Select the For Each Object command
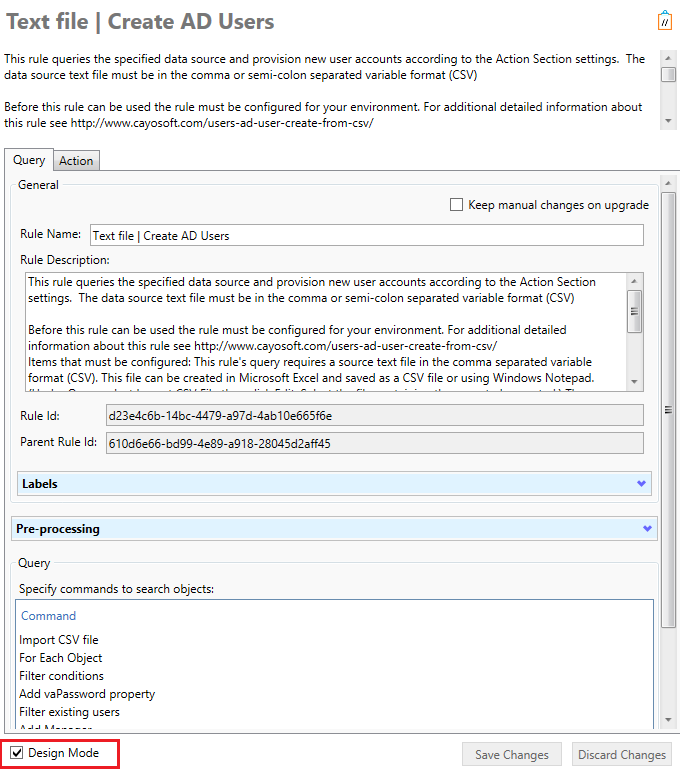This screenshot has height=772, width=680. pos(61,658)
